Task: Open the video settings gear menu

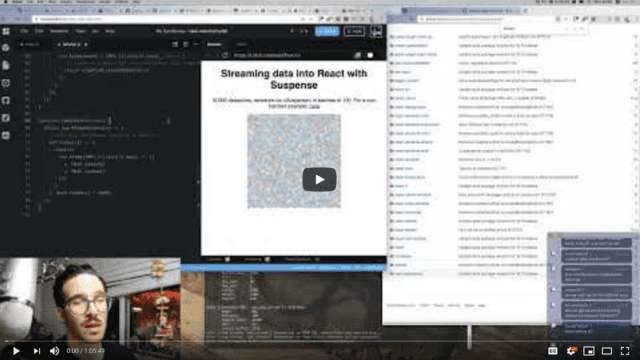Action: [x=571, y=351]
